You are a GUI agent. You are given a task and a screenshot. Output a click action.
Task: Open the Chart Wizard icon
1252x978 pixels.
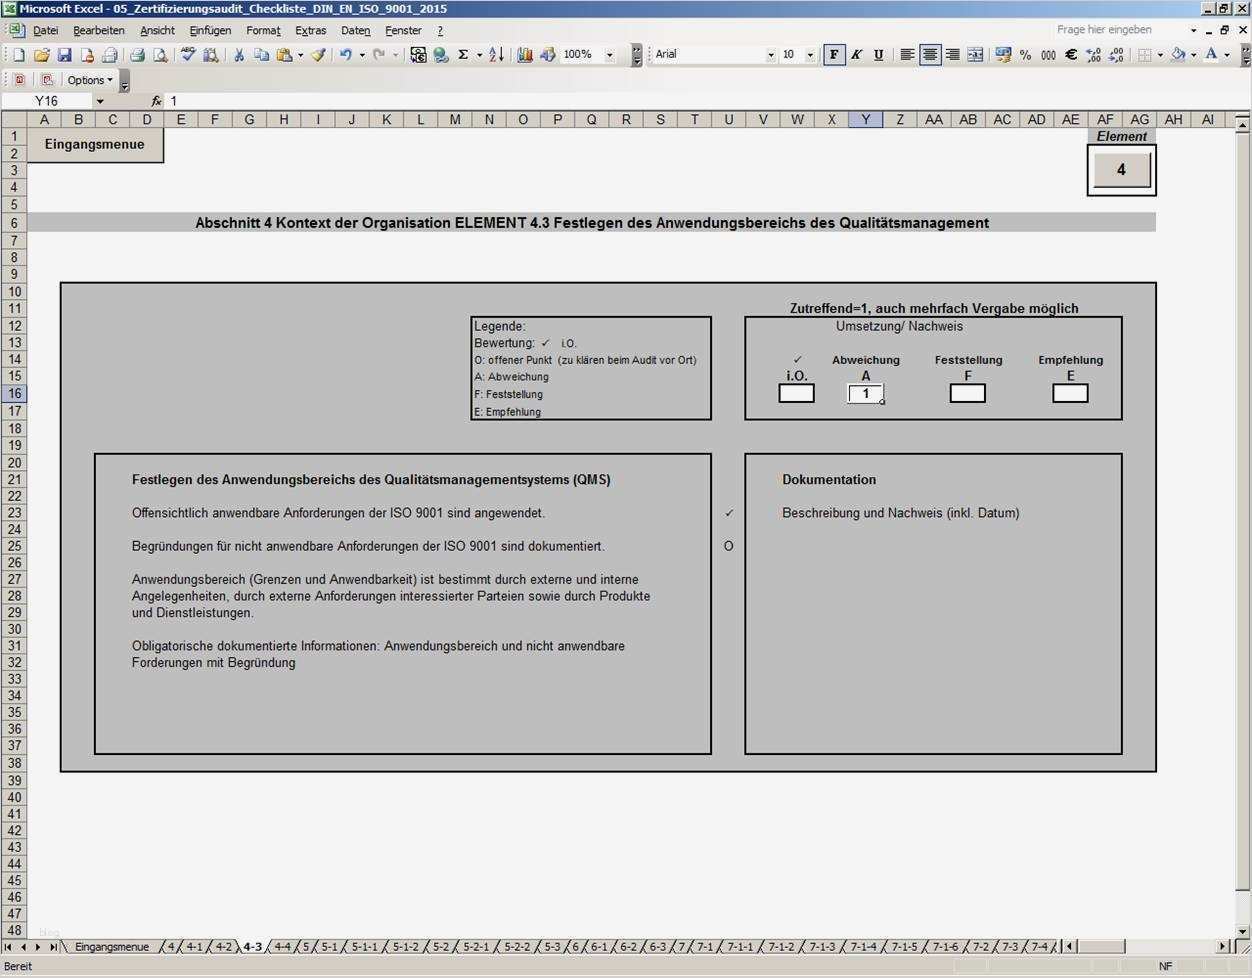click(525, 55)
